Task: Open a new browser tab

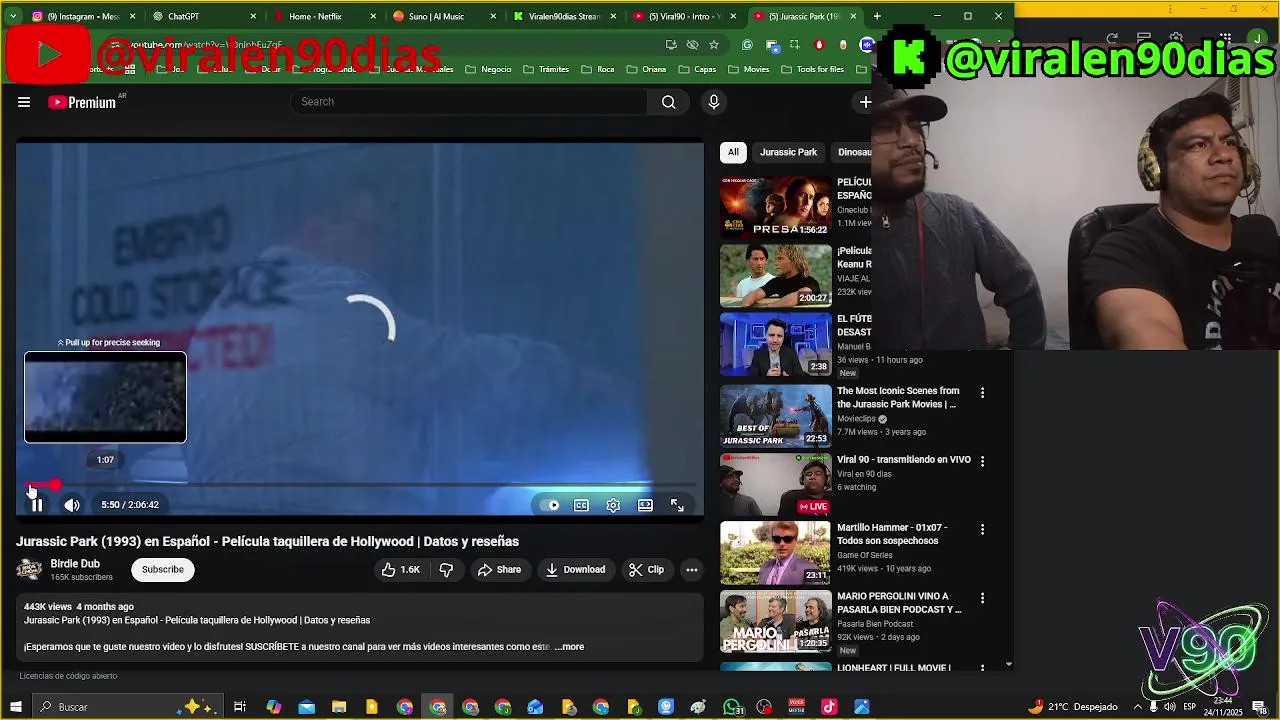Action: pos(877,16)
